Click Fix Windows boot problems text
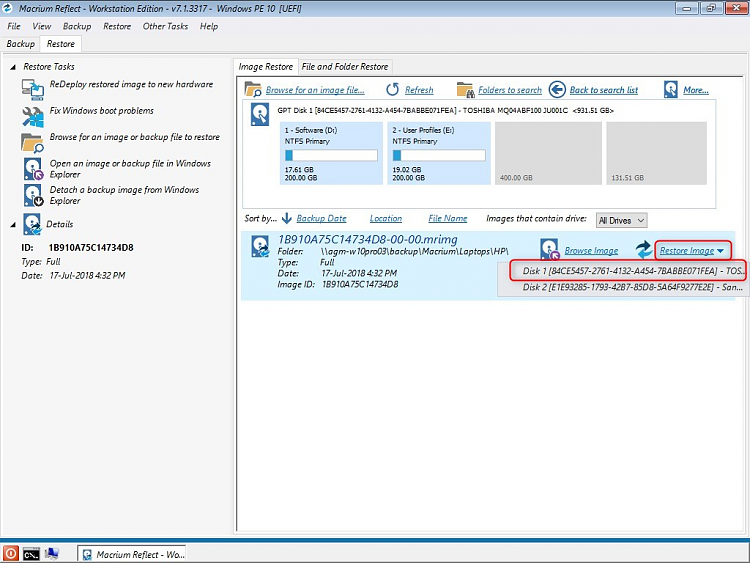Screen dimensions: 750x563 [x=102, y=110]
